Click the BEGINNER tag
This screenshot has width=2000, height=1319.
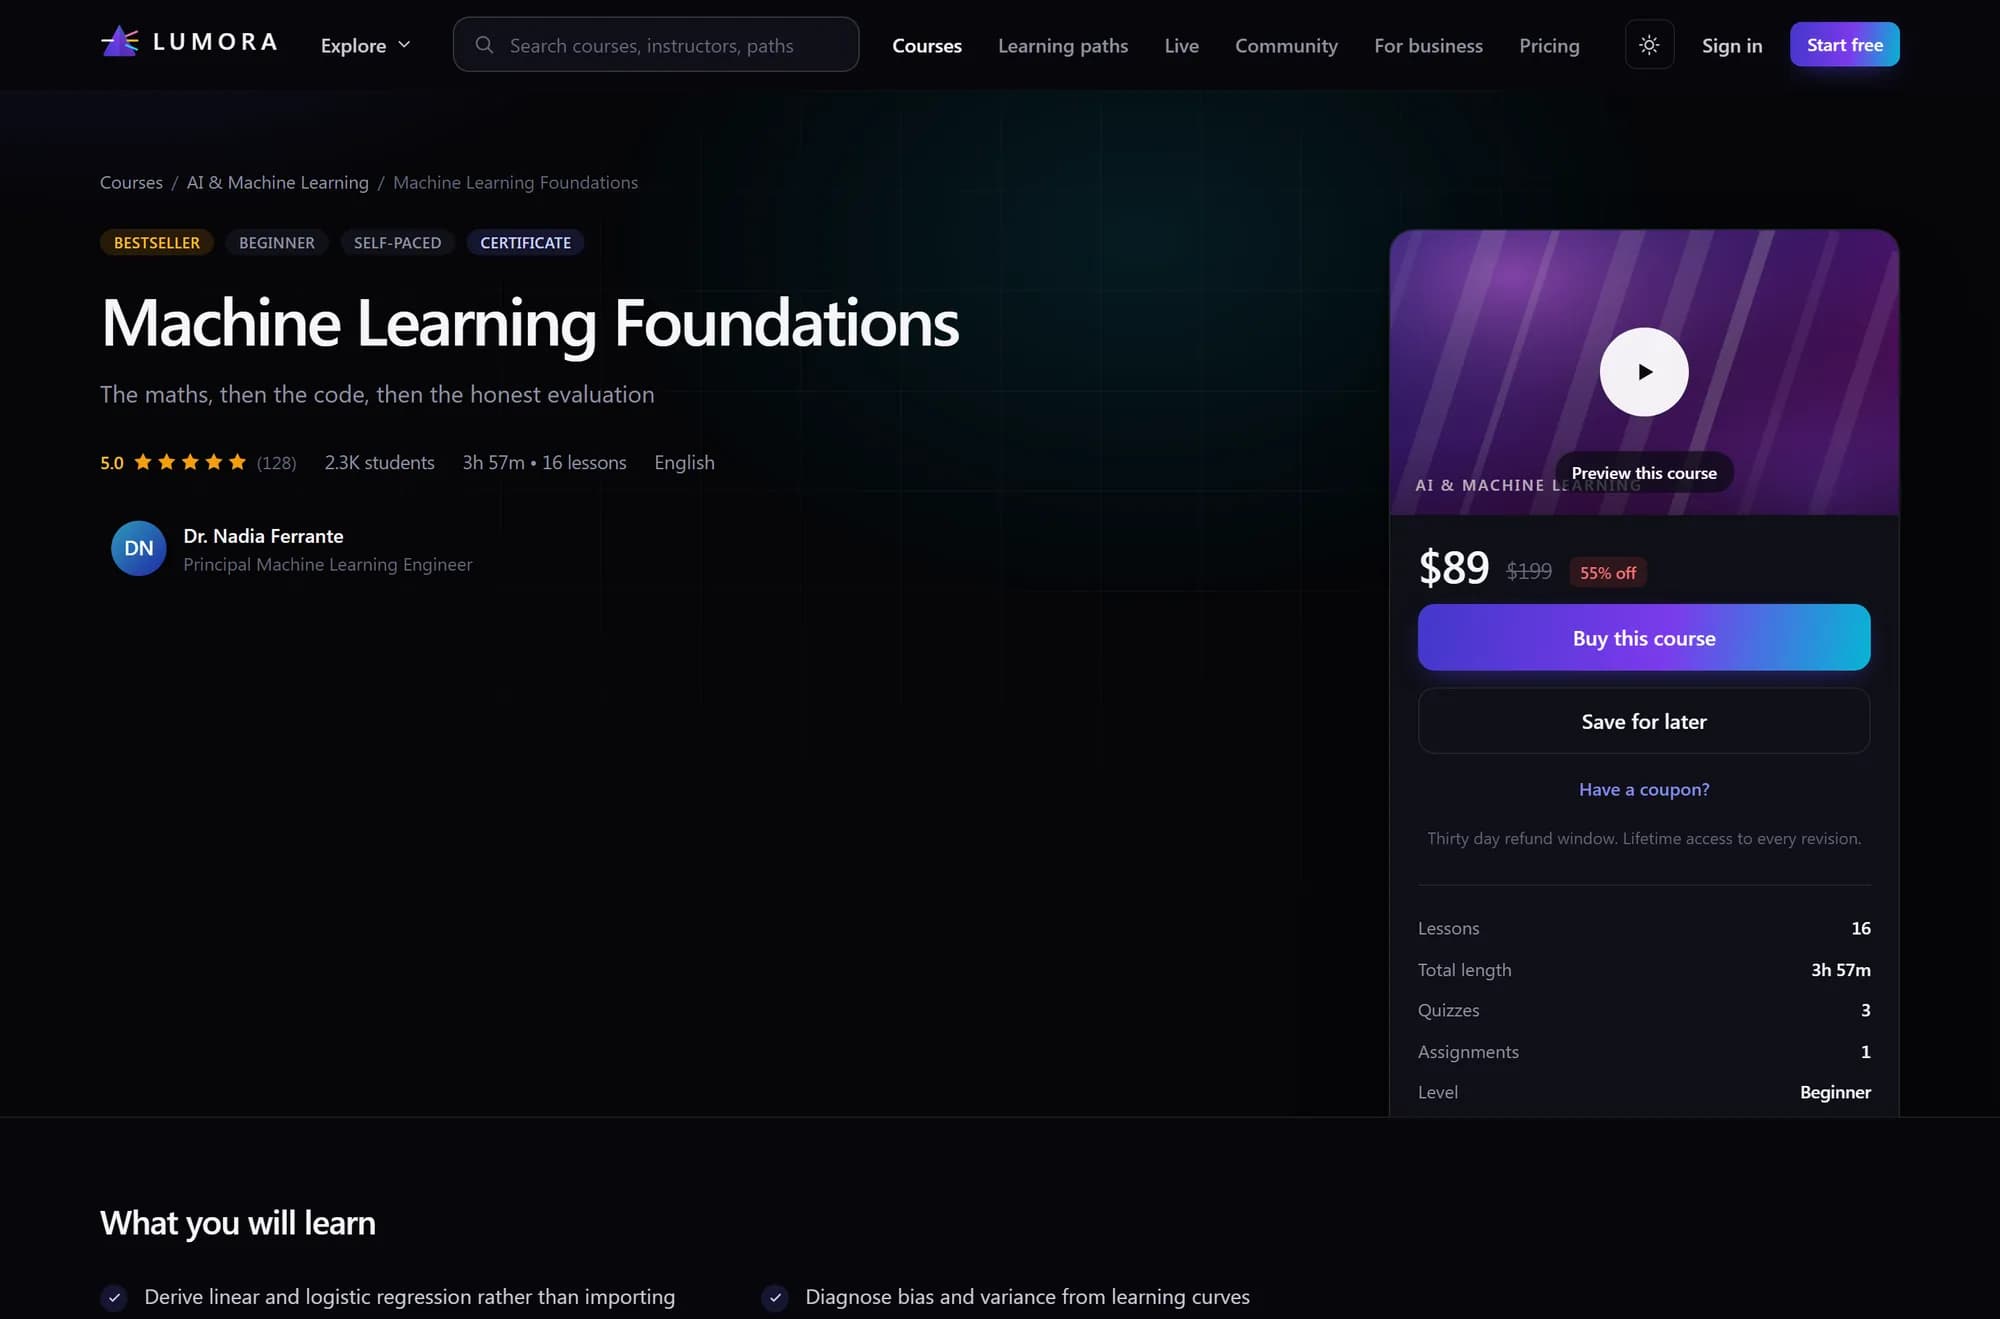pyautogui.click(x=277, y=242)
